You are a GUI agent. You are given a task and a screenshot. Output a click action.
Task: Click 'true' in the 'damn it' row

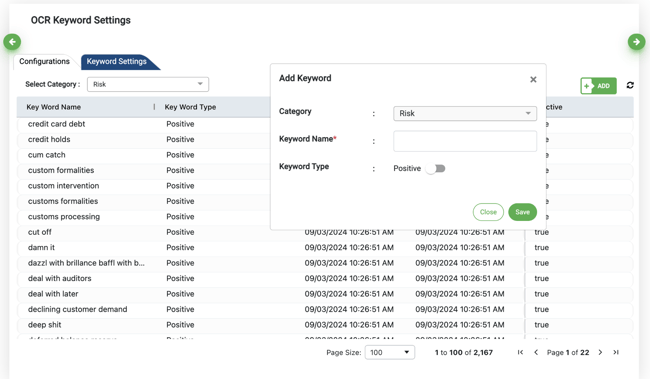[x=541, y=248]
